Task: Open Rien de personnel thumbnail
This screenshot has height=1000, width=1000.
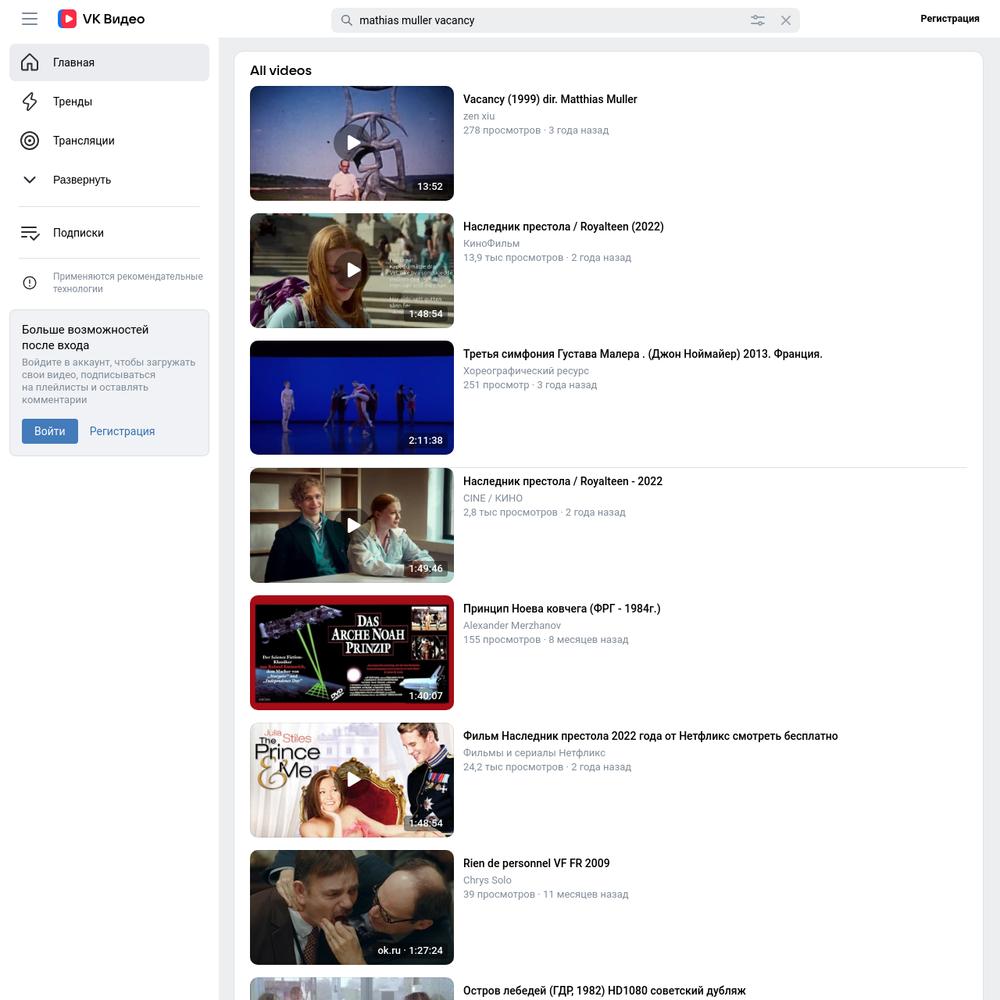Action: 352,907
